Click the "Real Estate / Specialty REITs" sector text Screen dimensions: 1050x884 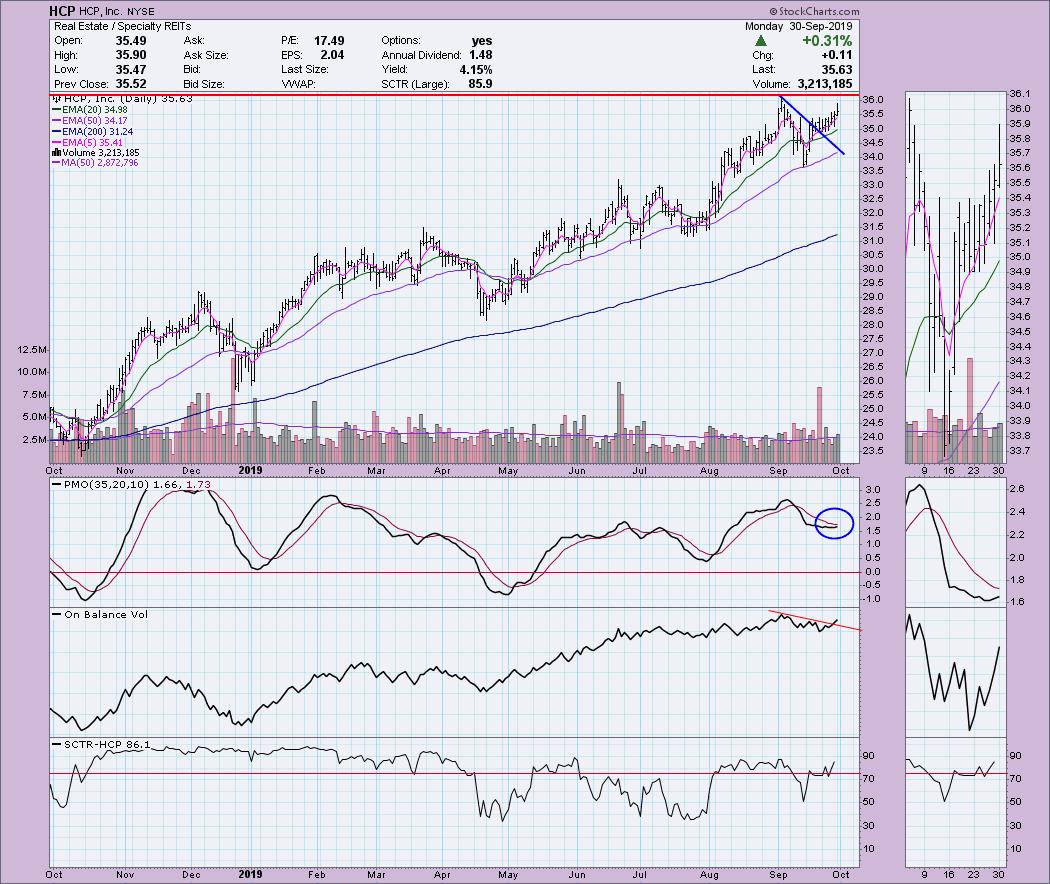coord(123,26)
